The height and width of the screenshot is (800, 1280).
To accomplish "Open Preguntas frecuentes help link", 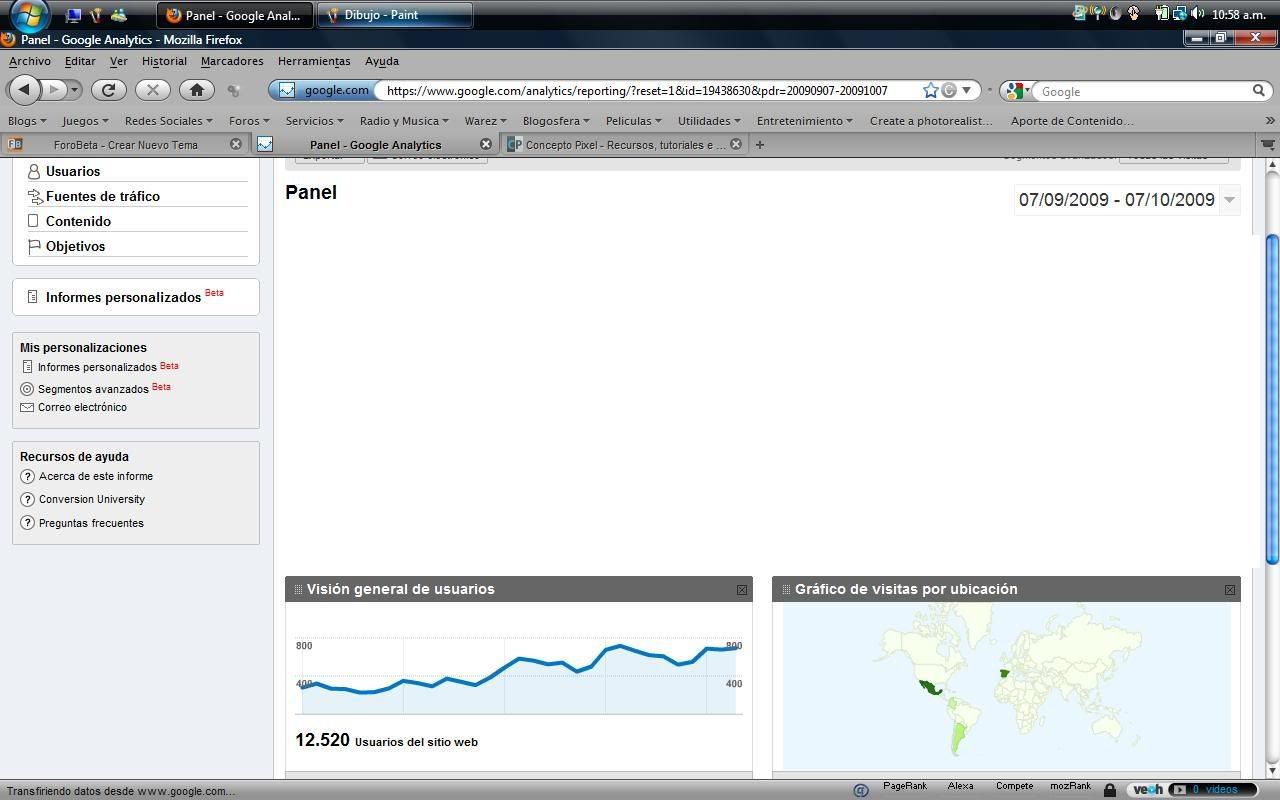I will coord(91,523).
